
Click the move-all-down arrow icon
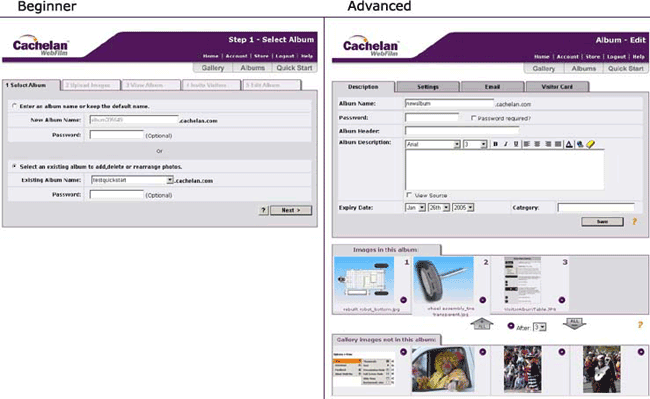(x=574, y=324)
